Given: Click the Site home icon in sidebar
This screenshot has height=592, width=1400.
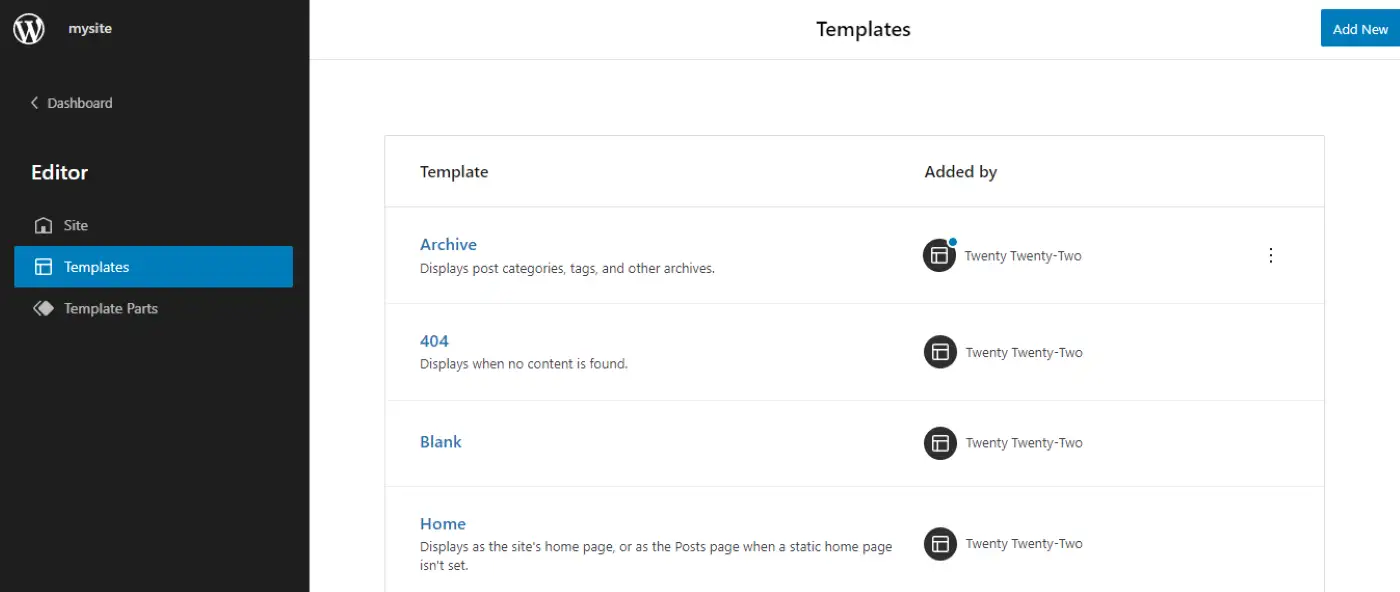Looking at the screenshot, I should pyautogui.click(x=43, y=225).
